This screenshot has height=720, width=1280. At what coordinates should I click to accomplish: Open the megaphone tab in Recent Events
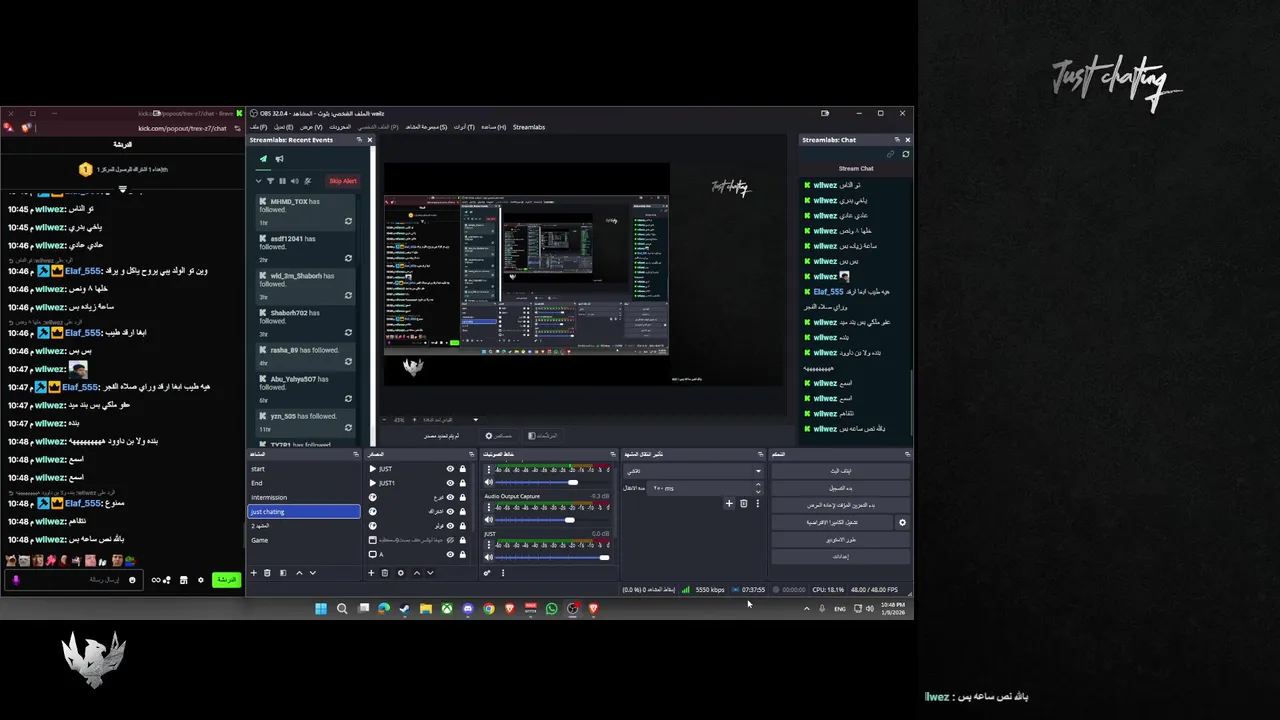click(280, 158)
